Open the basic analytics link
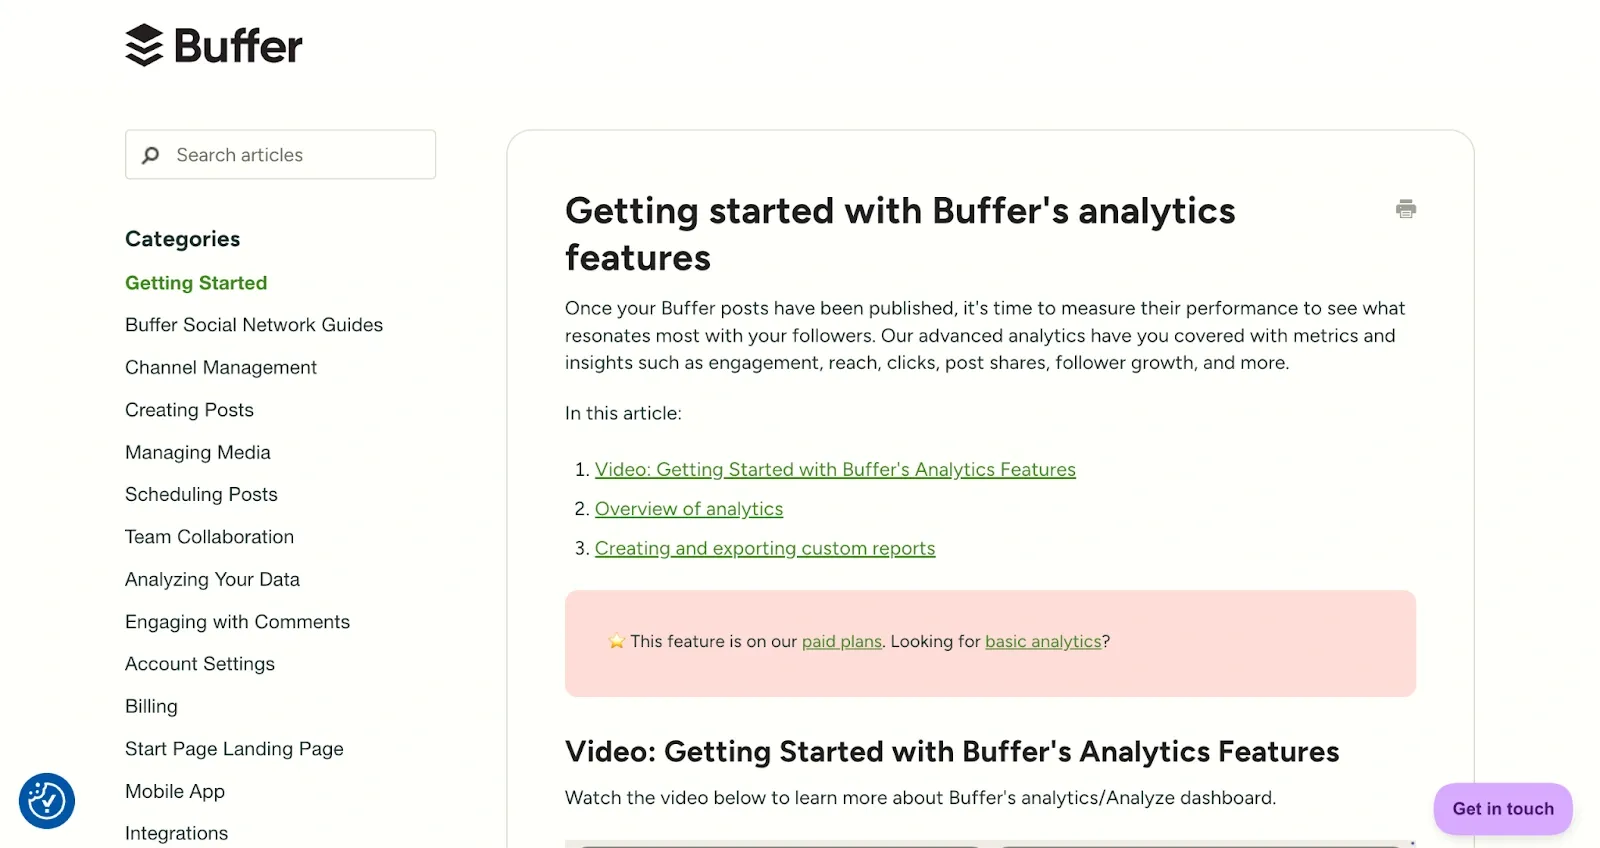 coord(1043,642)
